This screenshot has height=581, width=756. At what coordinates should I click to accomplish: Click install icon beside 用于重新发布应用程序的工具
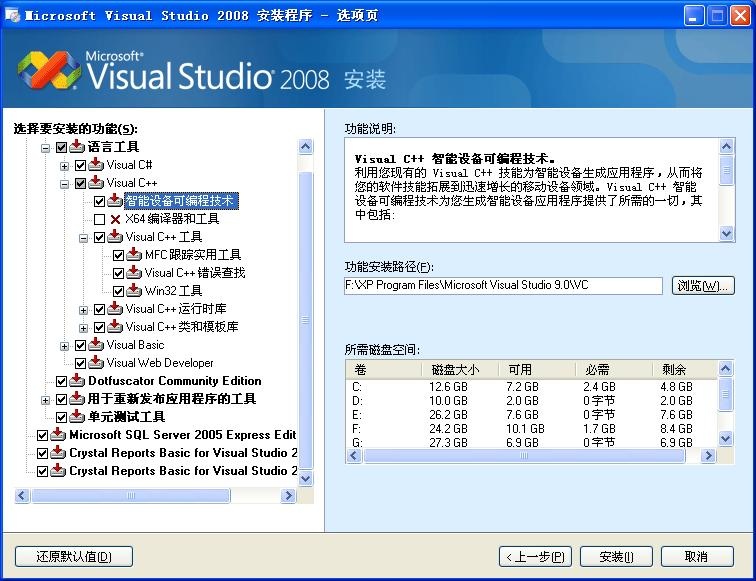[x=77, y=399]
